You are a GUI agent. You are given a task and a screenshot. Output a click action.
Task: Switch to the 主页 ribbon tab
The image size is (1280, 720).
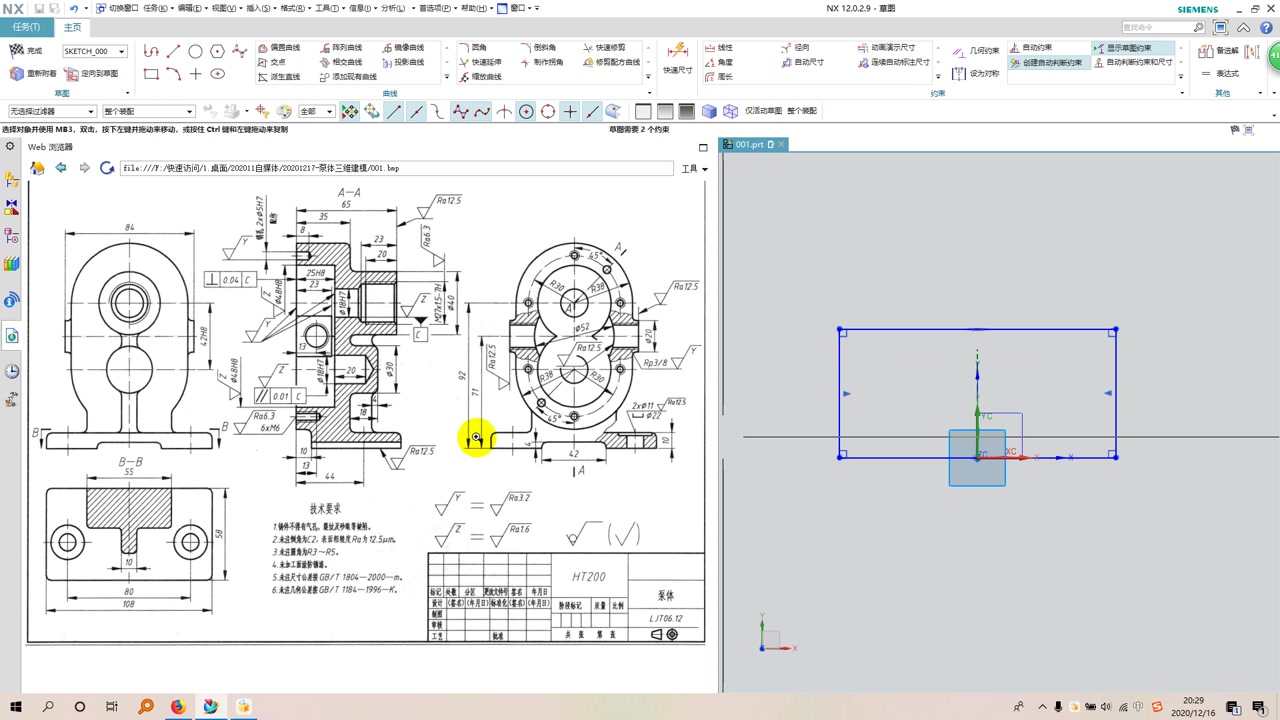pos(72,27)
